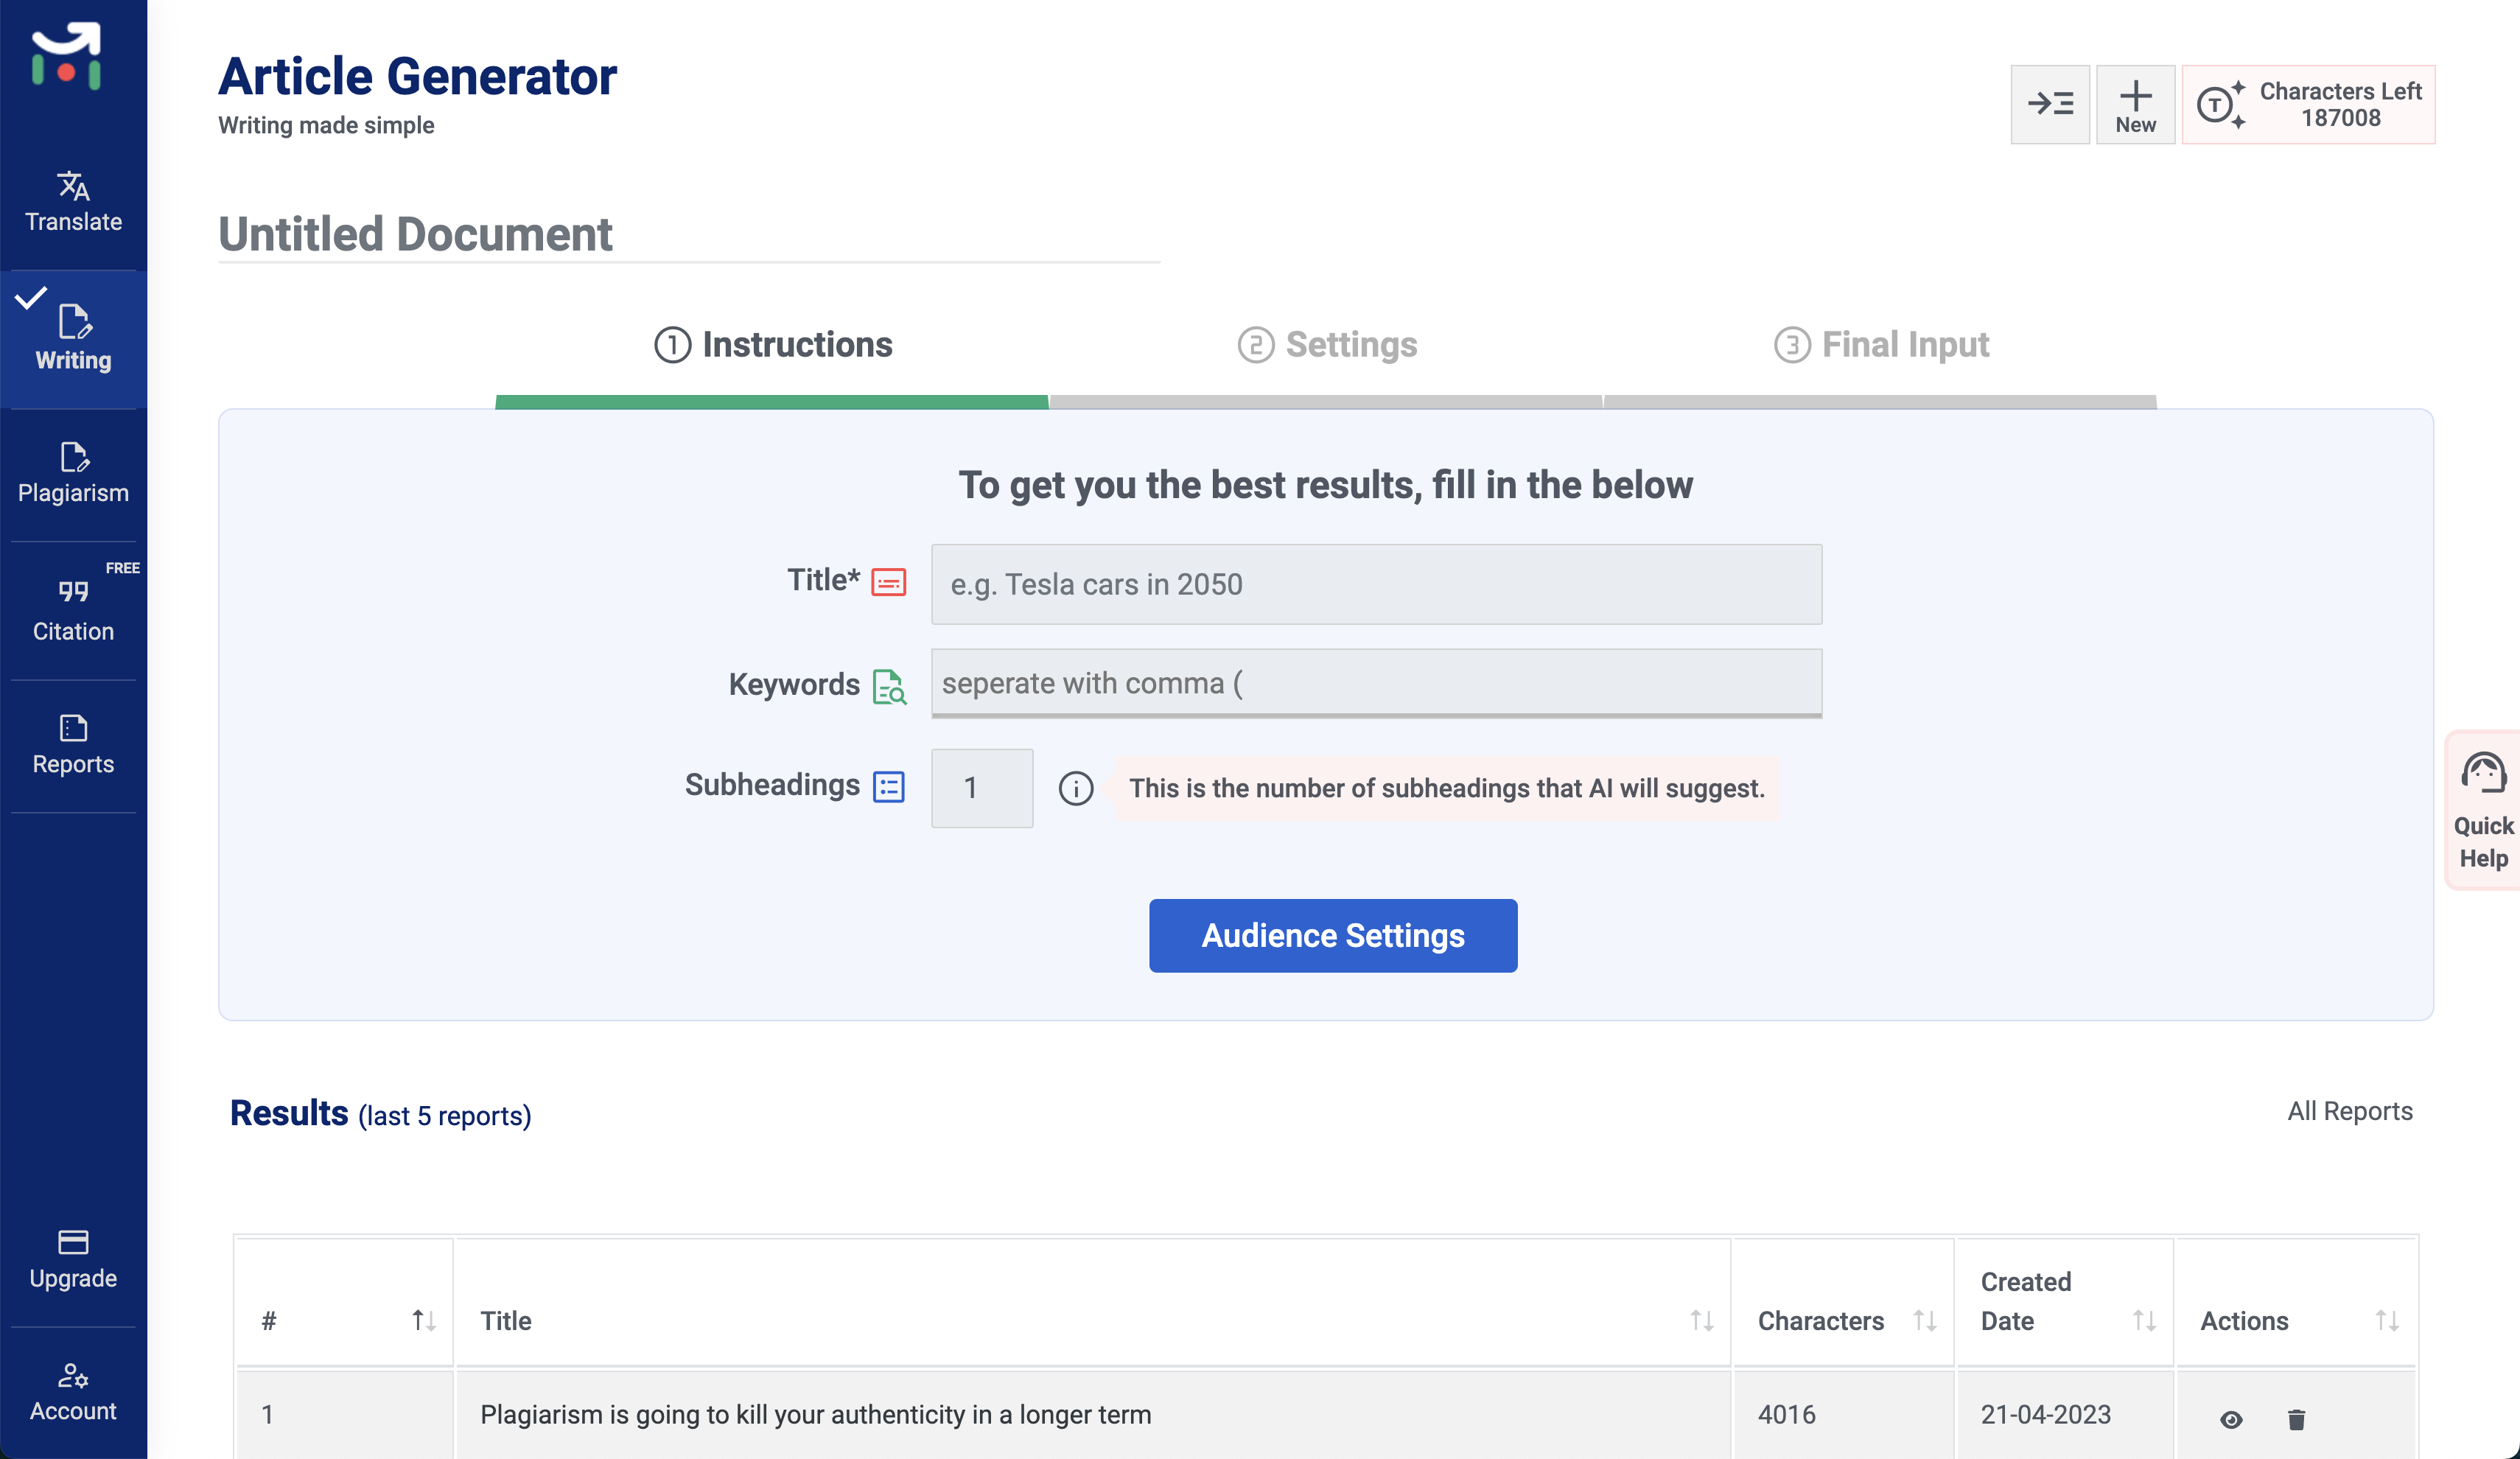The height and width of the screenshot is (1459, 2520).
Task: Sort the table by Title column
Action: [x=1702, y=1320]
